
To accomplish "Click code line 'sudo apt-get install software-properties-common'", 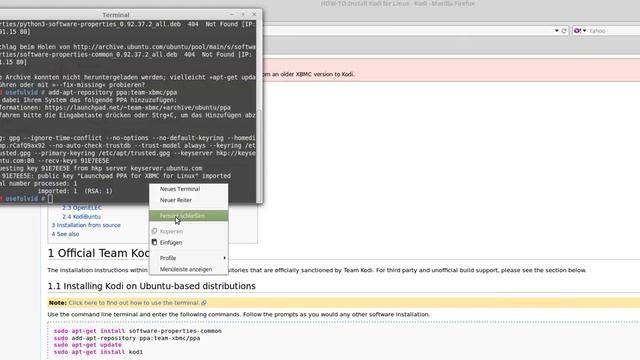I will 138,331.
